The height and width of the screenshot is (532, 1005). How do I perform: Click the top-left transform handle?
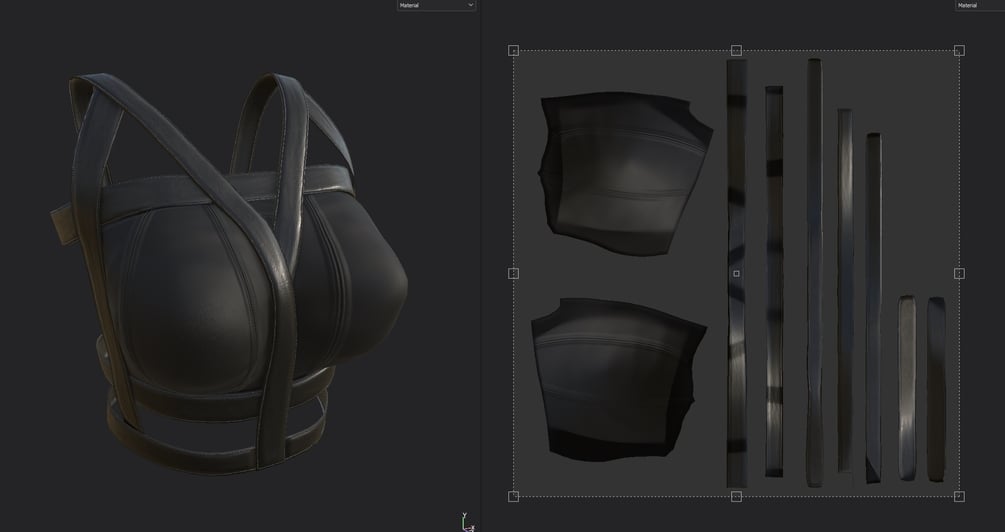(x=513, y=50)
